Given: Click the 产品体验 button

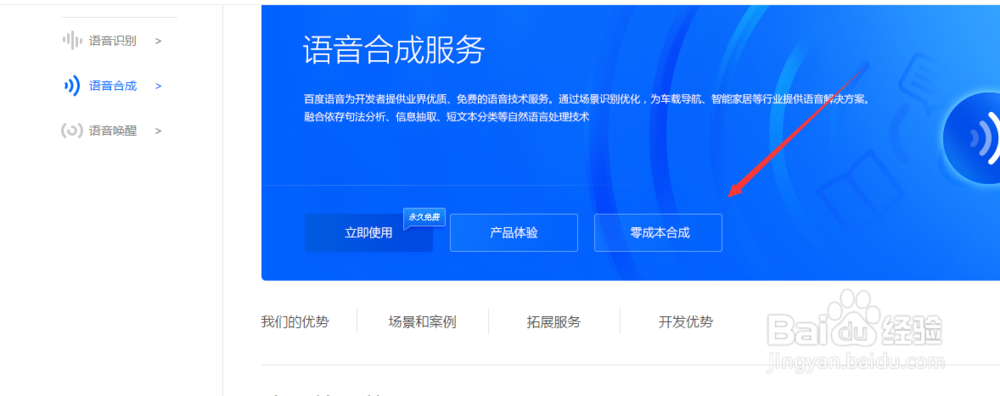Looking at the screenshot, I should (513, 233).
